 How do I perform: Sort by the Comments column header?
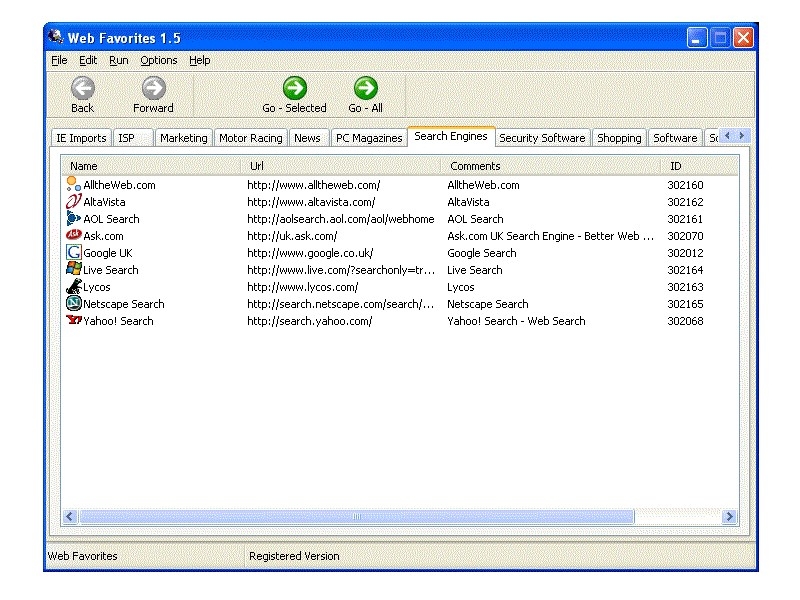tap(551, 166)
